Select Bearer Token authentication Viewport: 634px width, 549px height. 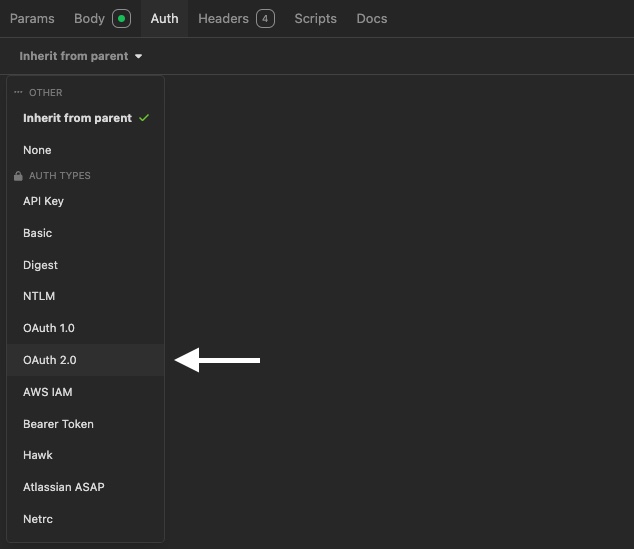58,424
